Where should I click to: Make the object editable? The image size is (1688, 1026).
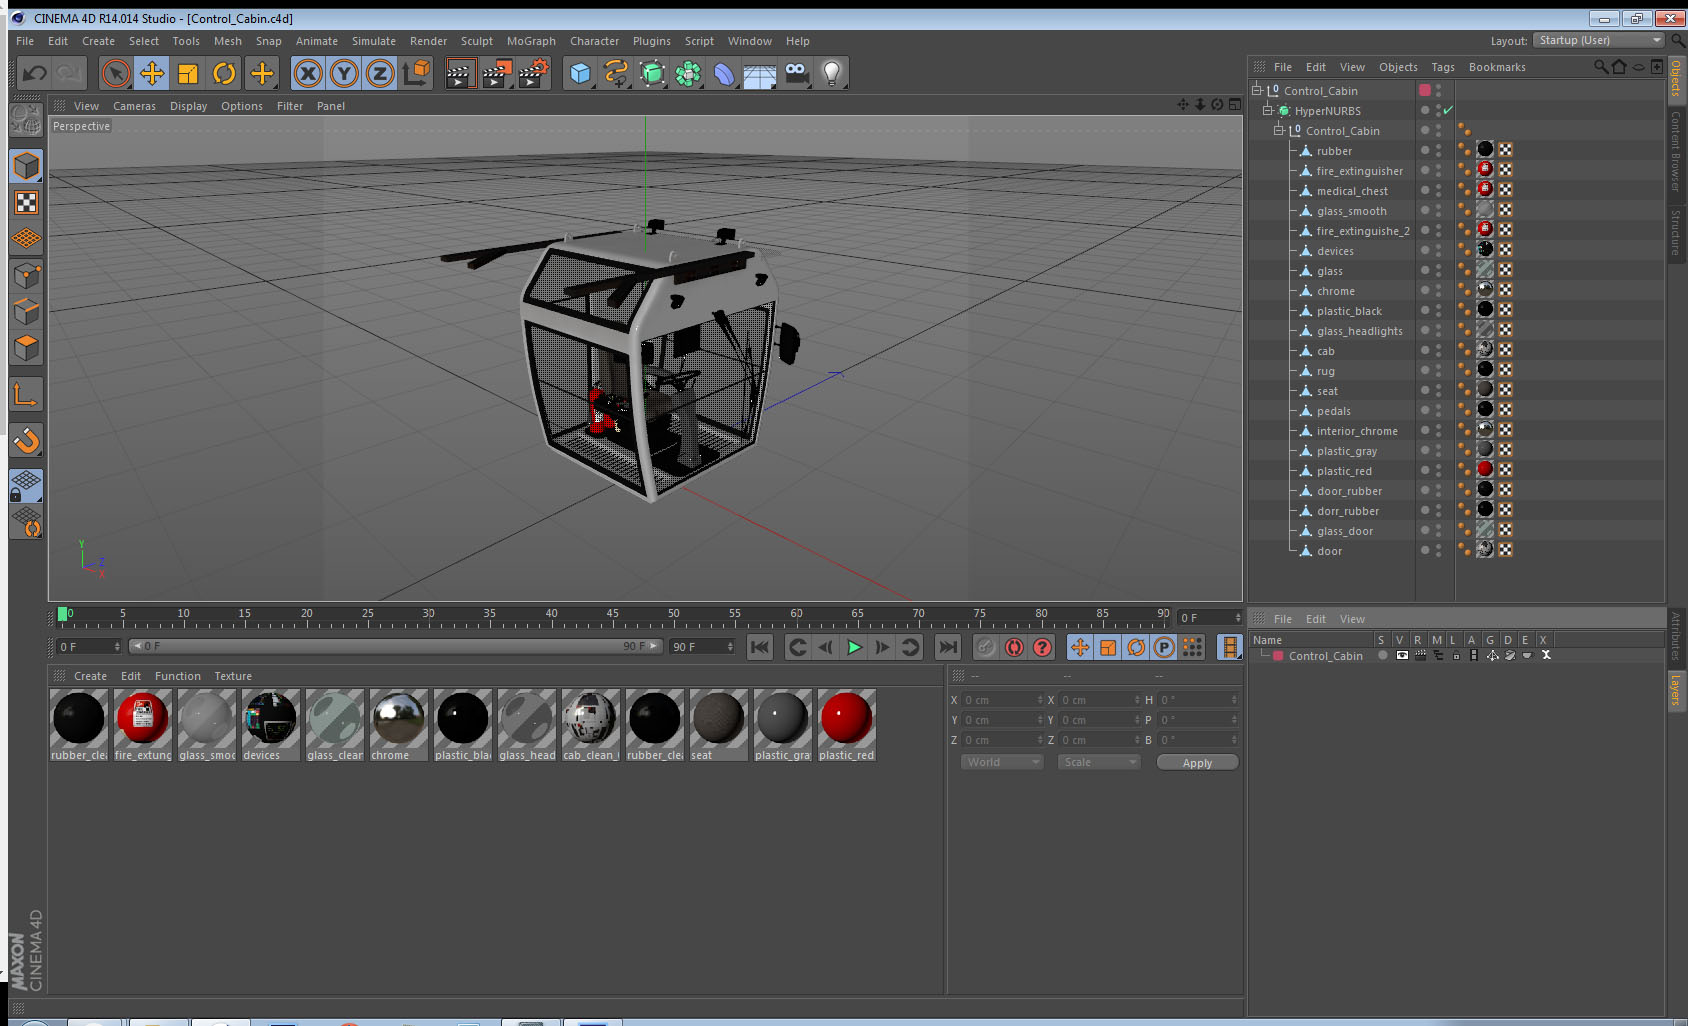pos(26,120)
